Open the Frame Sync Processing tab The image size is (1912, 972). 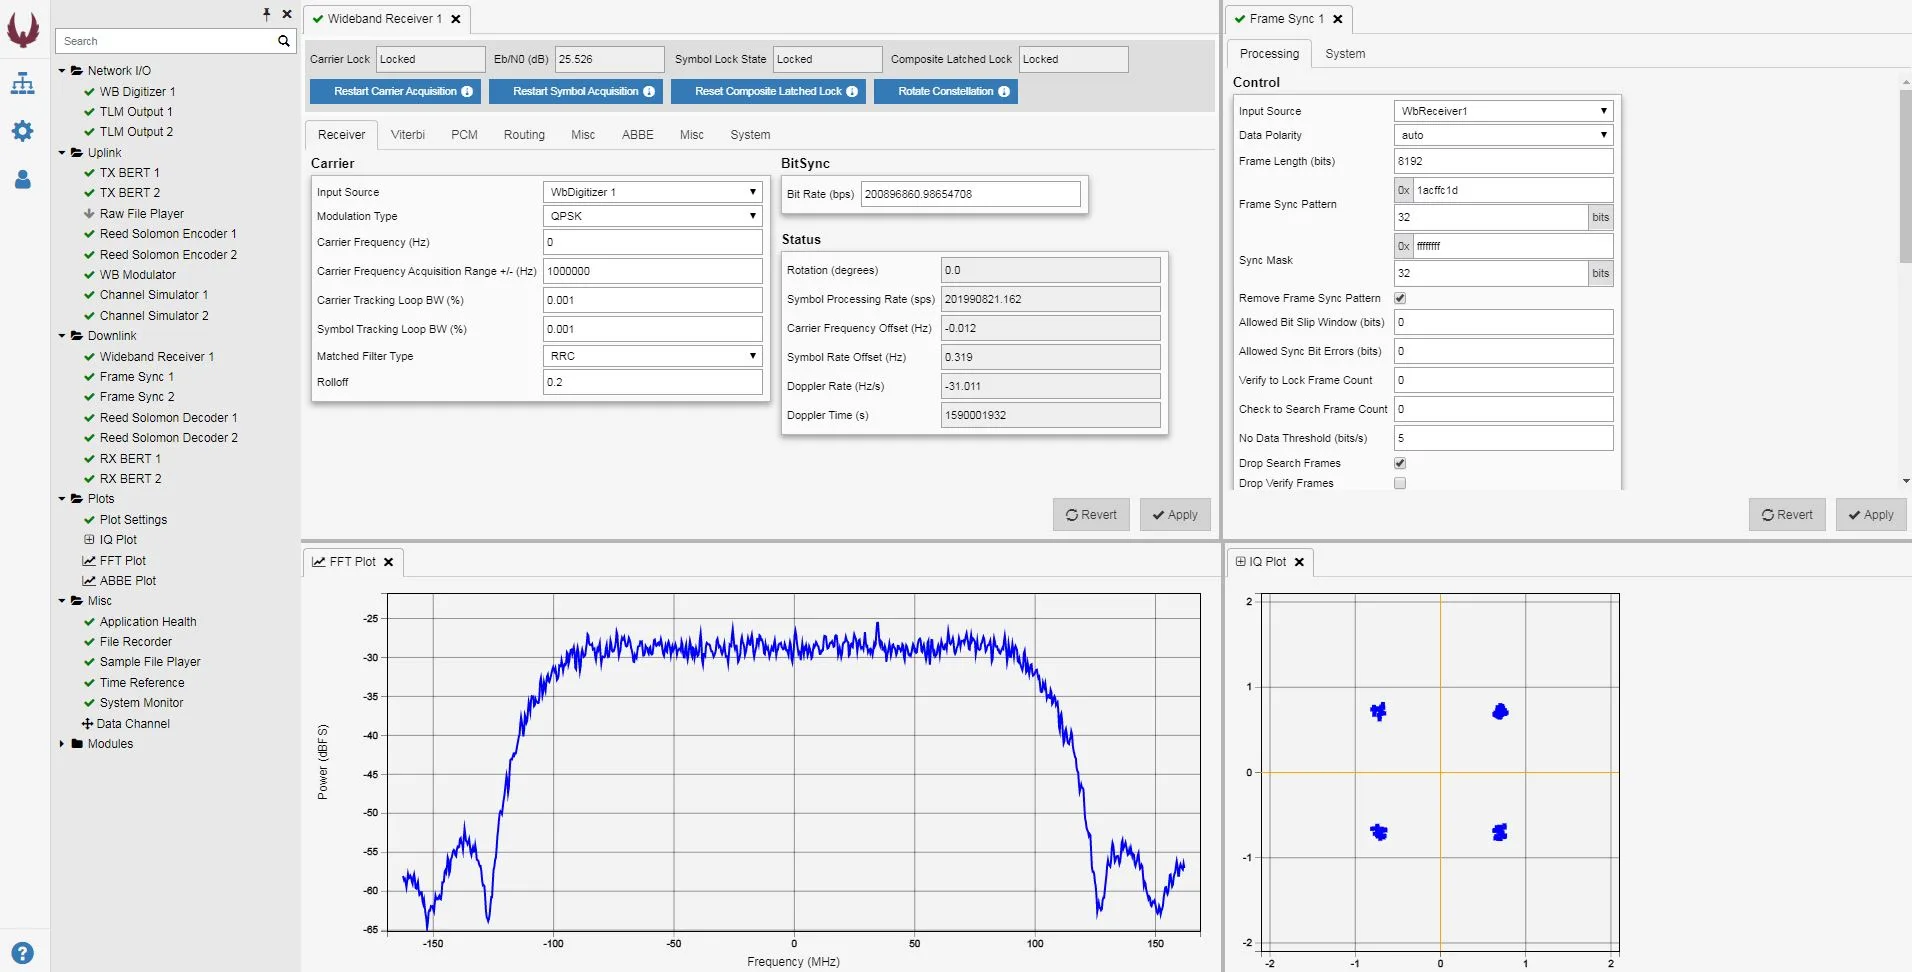pyautogui.click(x=1269, y=54)
